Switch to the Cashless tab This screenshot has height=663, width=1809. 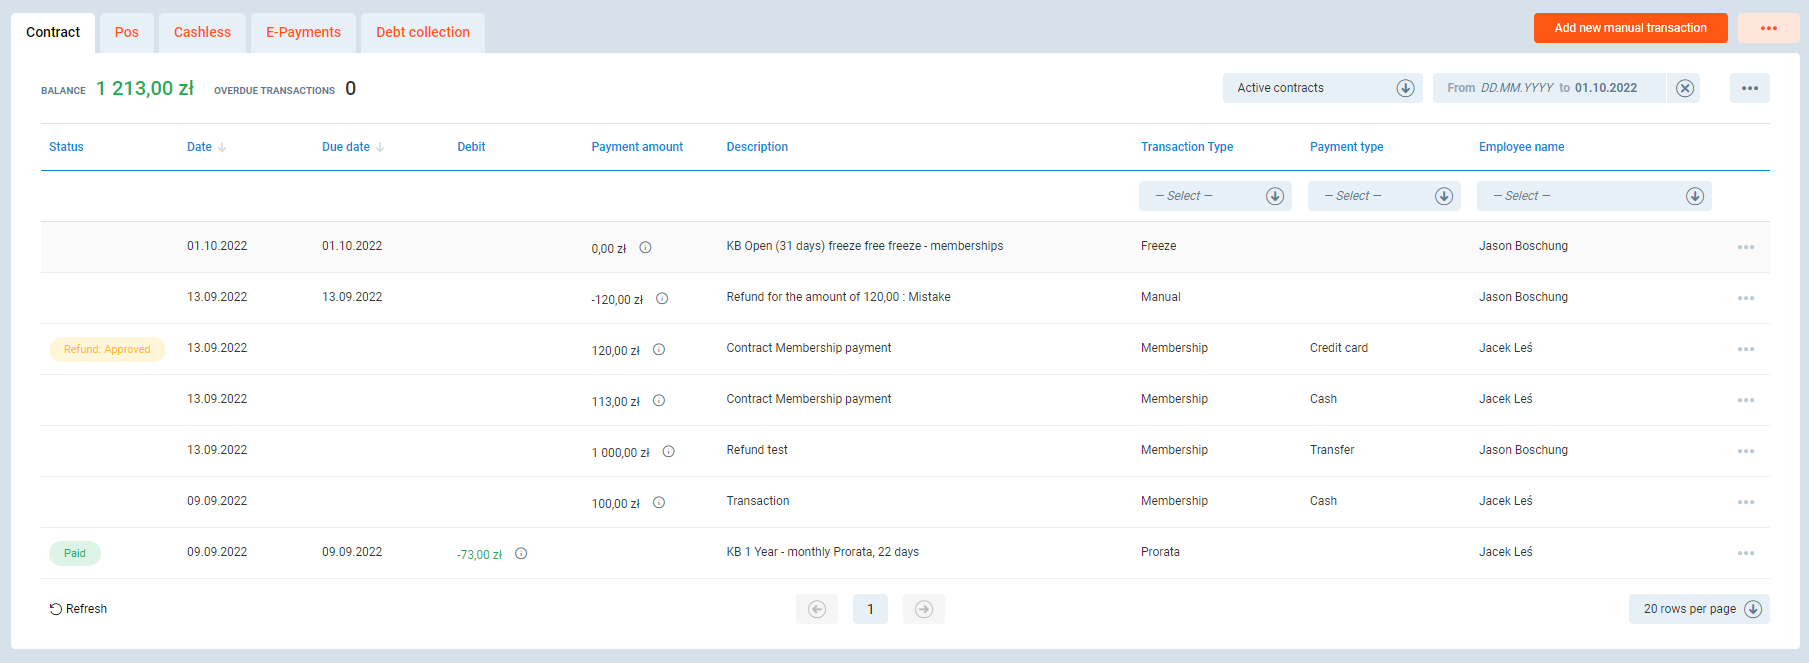pyautogui.click(x=202, y=32)
